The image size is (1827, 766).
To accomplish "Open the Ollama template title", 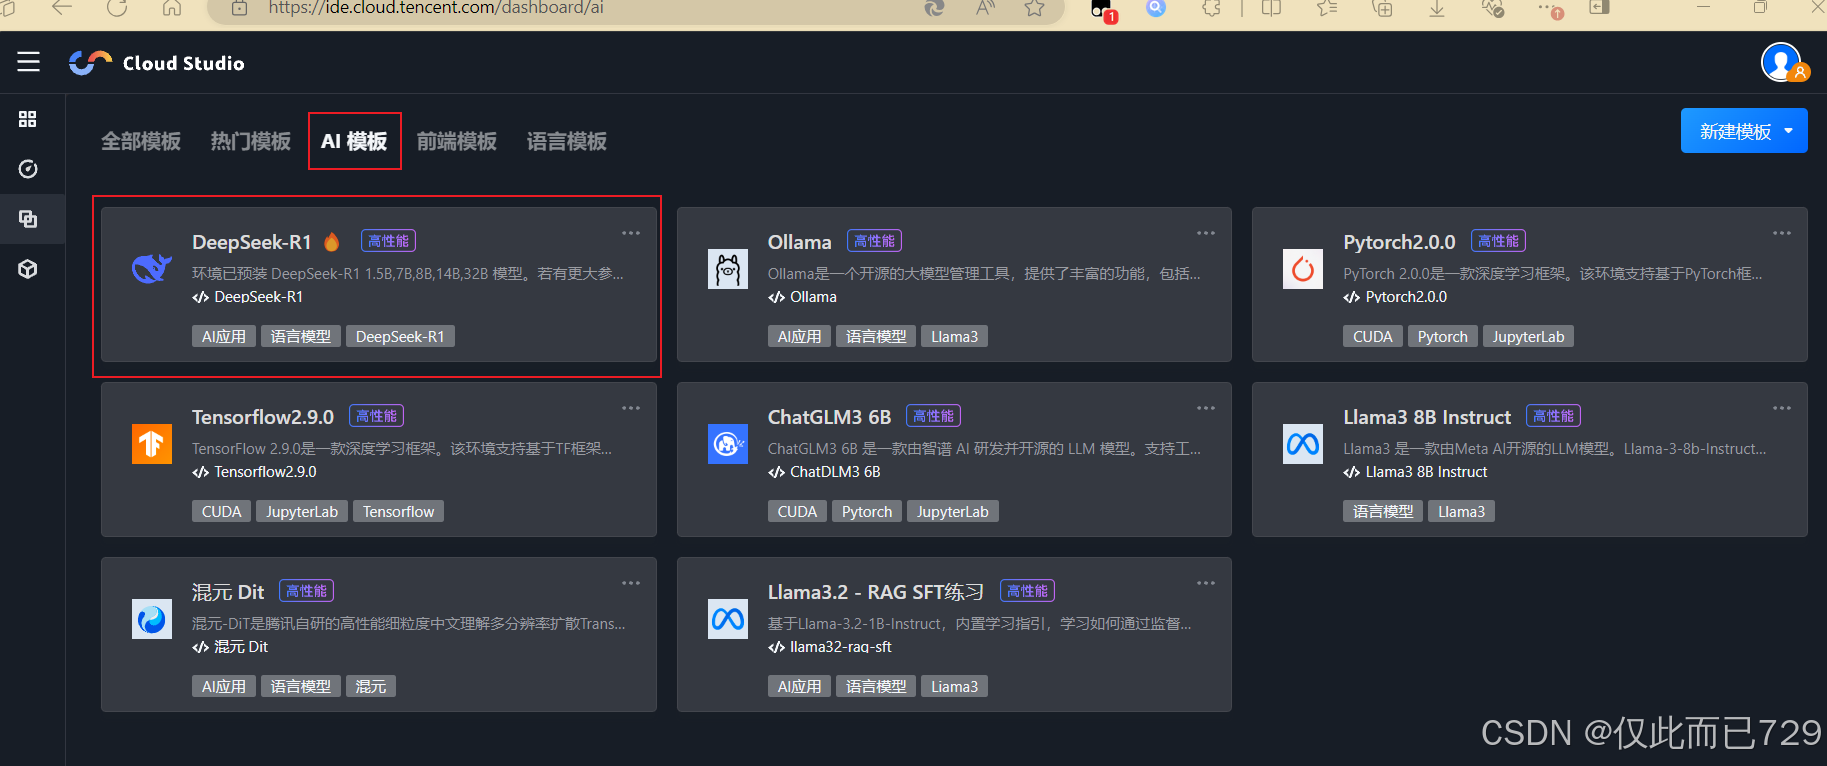I will tap(800, 242).
